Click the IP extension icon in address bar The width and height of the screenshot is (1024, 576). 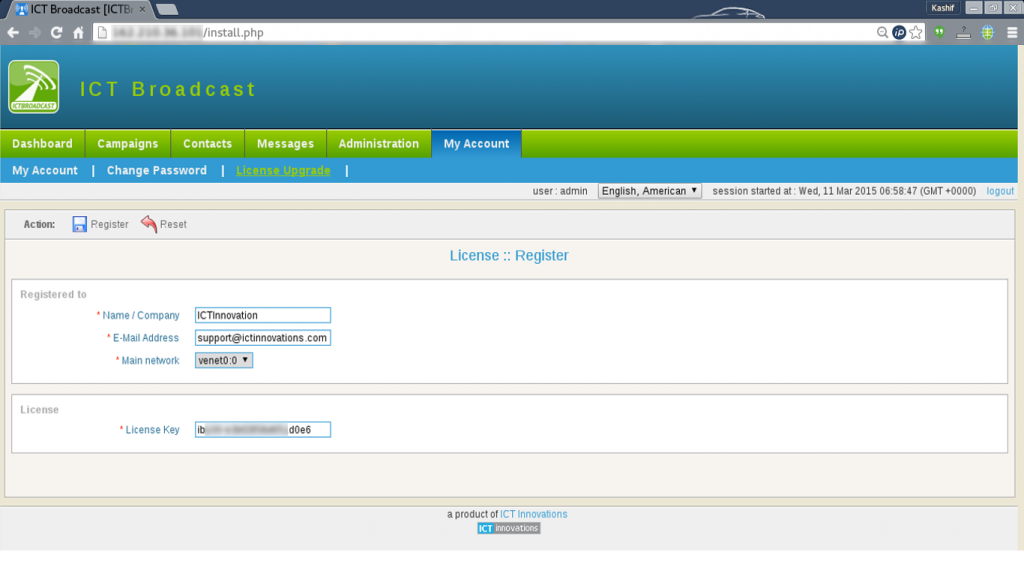click(x=899, y=33)
